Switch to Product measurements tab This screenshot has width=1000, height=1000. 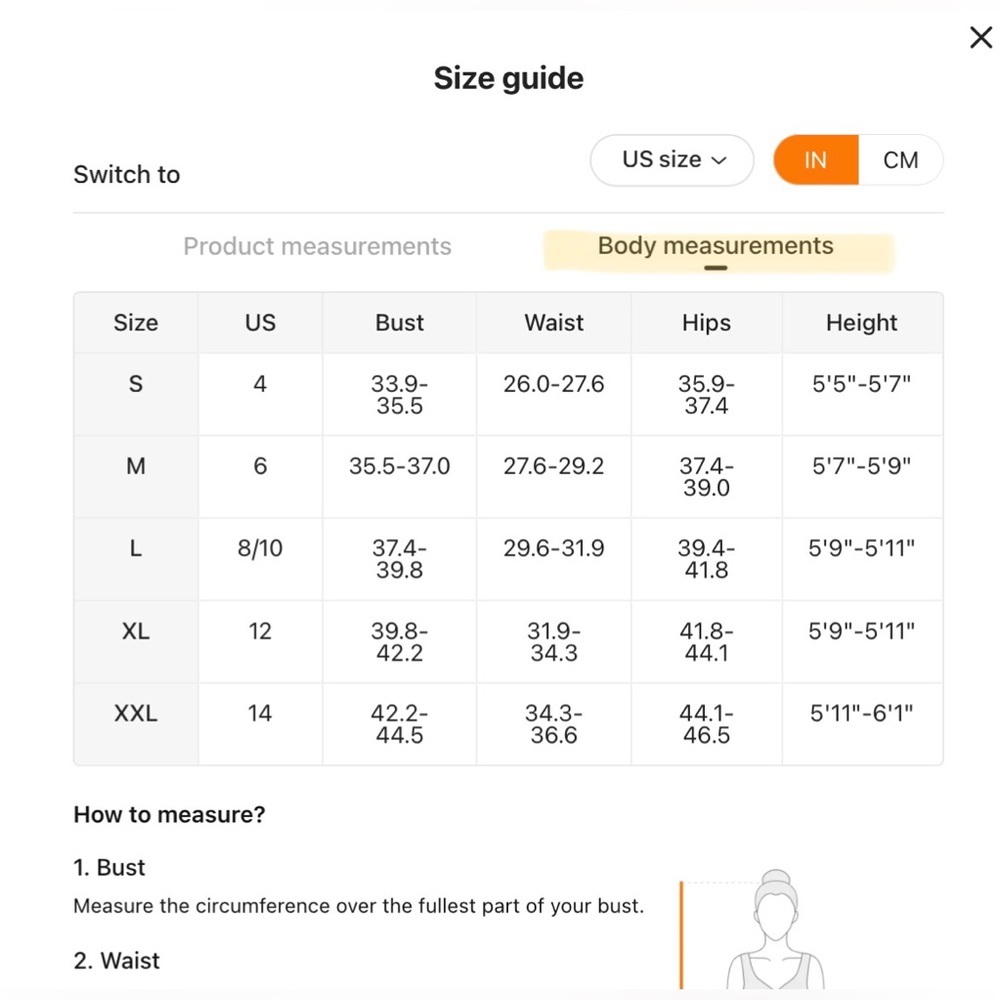pyautogui.click(x=317, y=246)
